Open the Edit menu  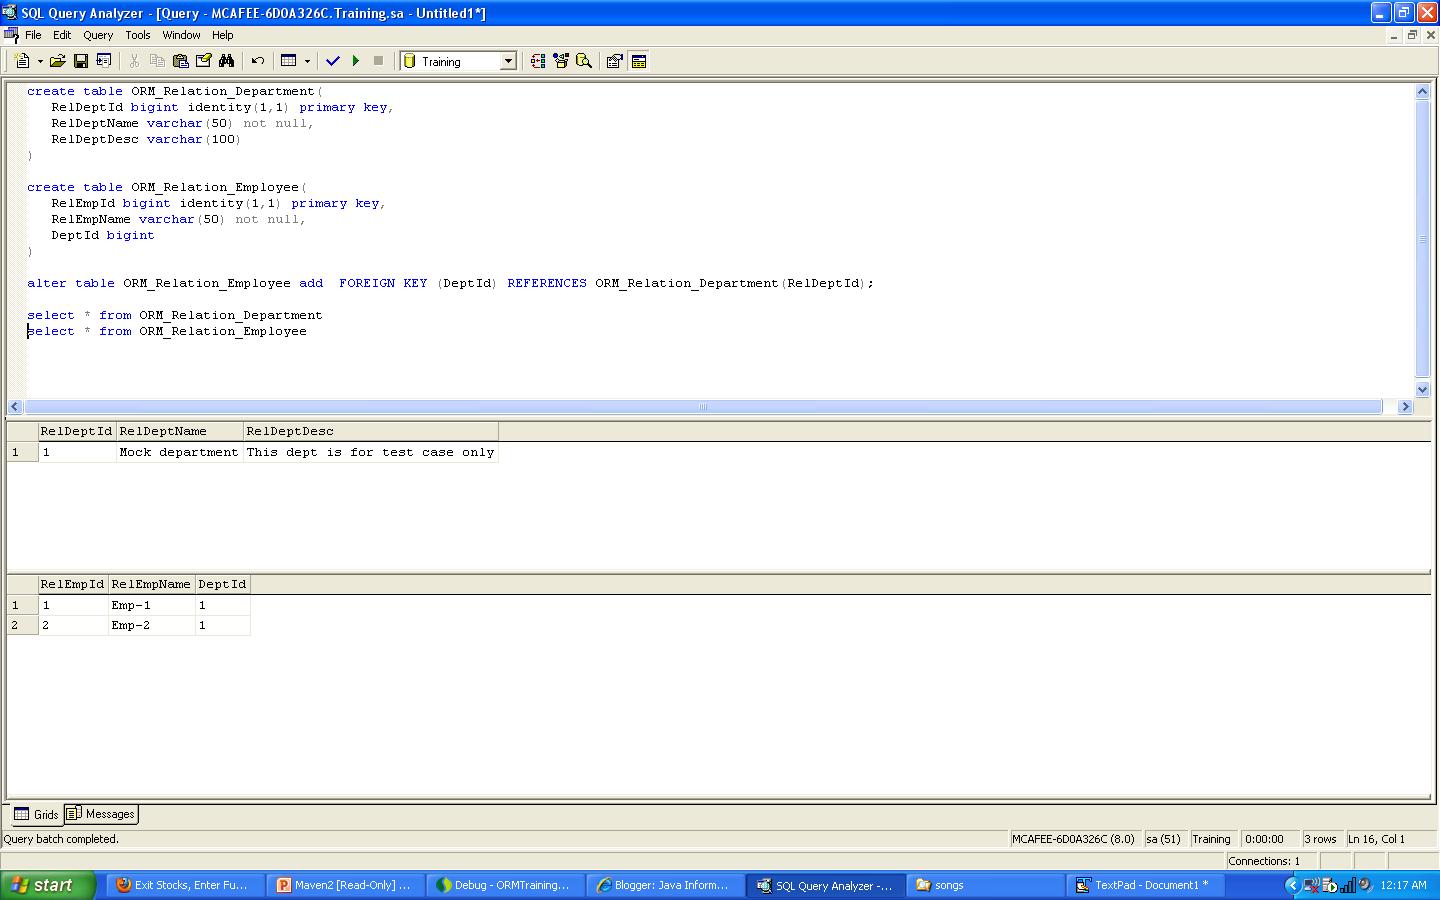pyautogui.click(x=62, y=35)
